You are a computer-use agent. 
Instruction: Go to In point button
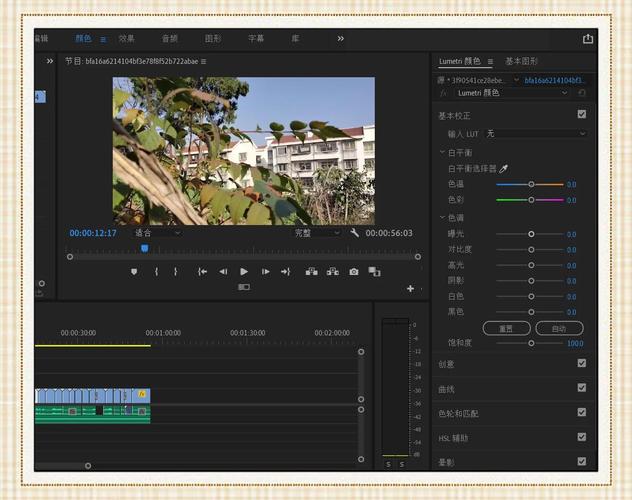[x=202, y=272]
